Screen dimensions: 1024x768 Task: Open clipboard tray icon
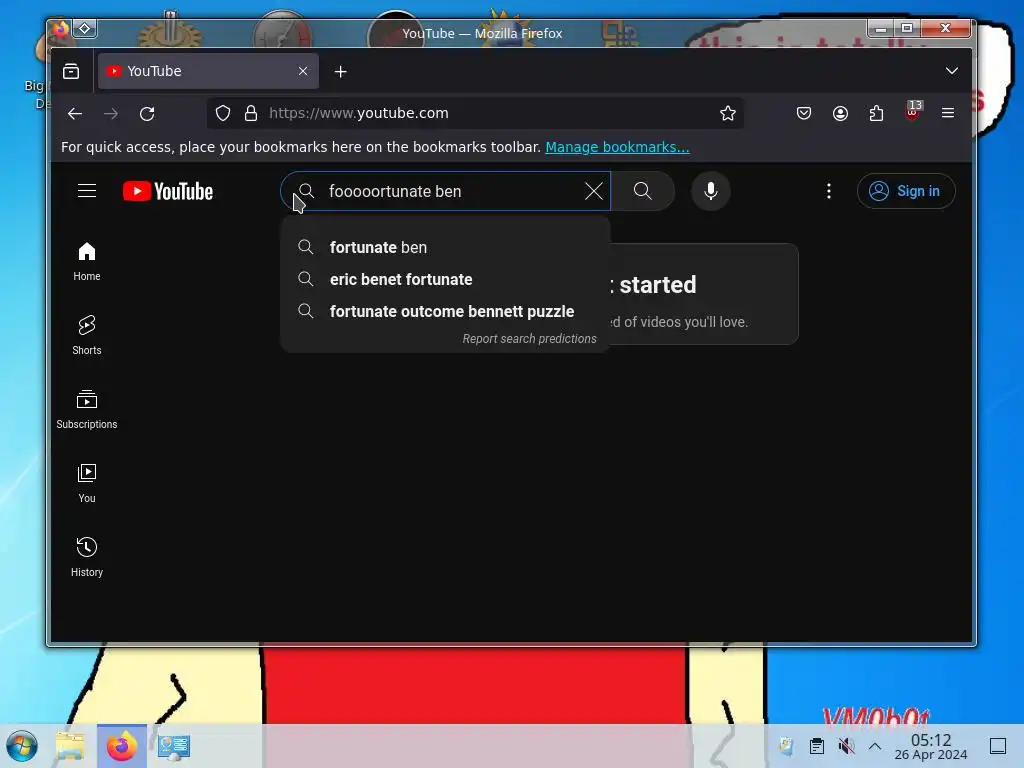tap(816, 746)
